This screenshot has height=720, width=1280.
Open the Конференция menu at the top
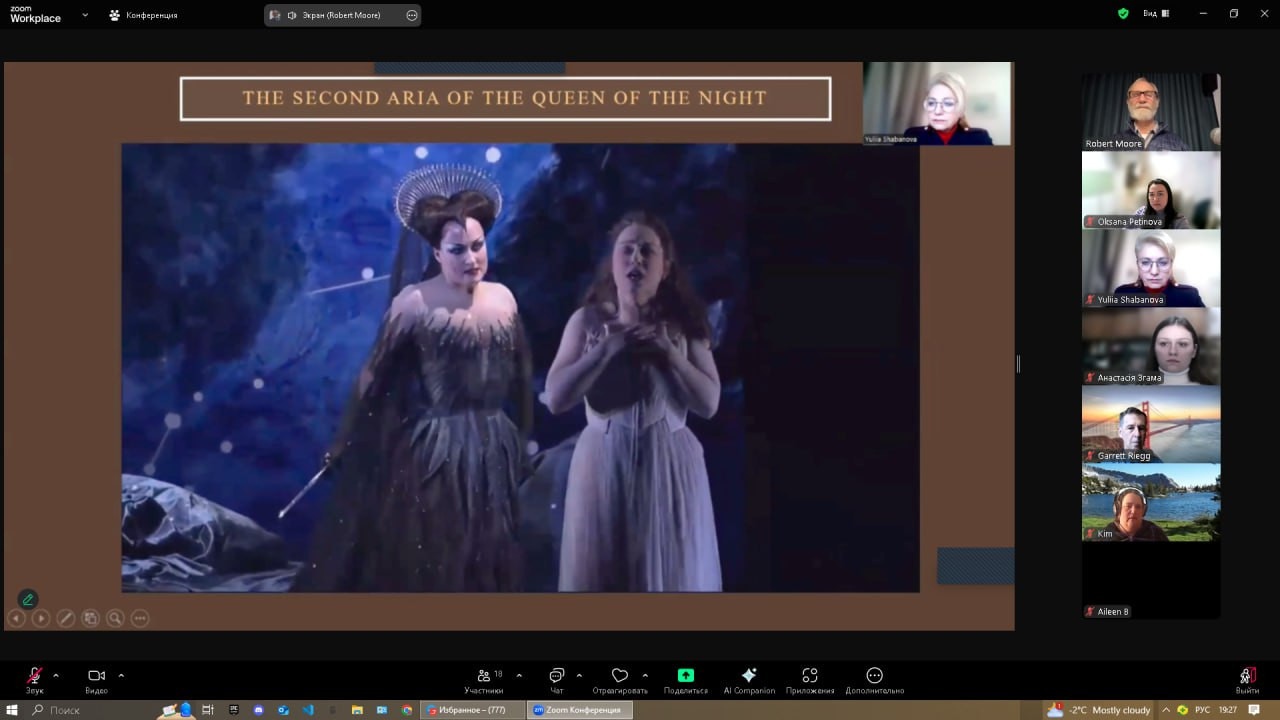click(x=143, y=15)
